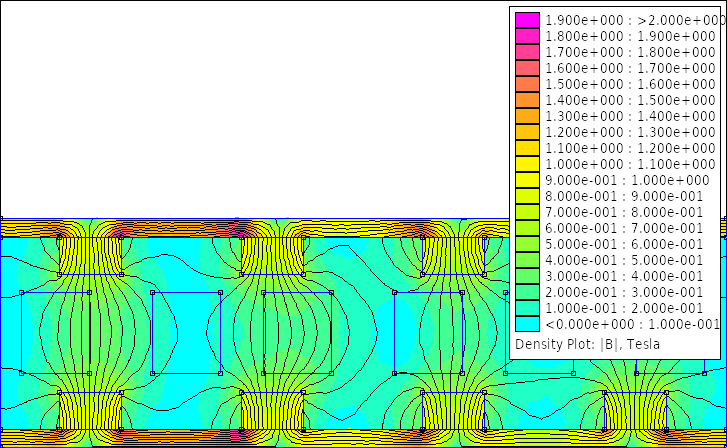Click the 1.000–1.100 legend color swatch
Viewport: 727px width, 448px height.
527,164
